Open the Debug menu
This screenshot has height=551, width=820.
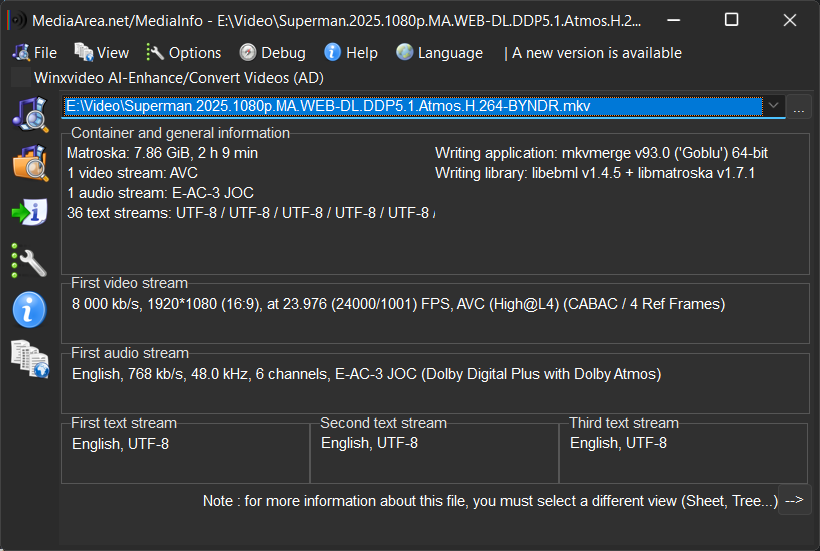click(272, 53)
